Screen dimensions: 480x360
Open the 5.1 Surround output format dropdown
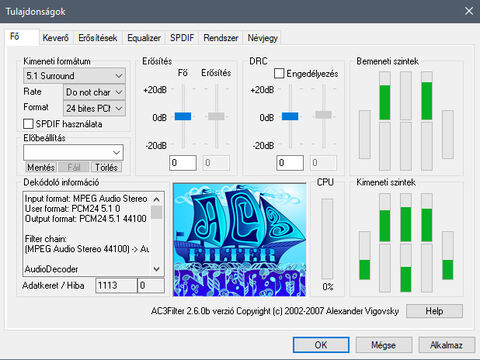74,76
